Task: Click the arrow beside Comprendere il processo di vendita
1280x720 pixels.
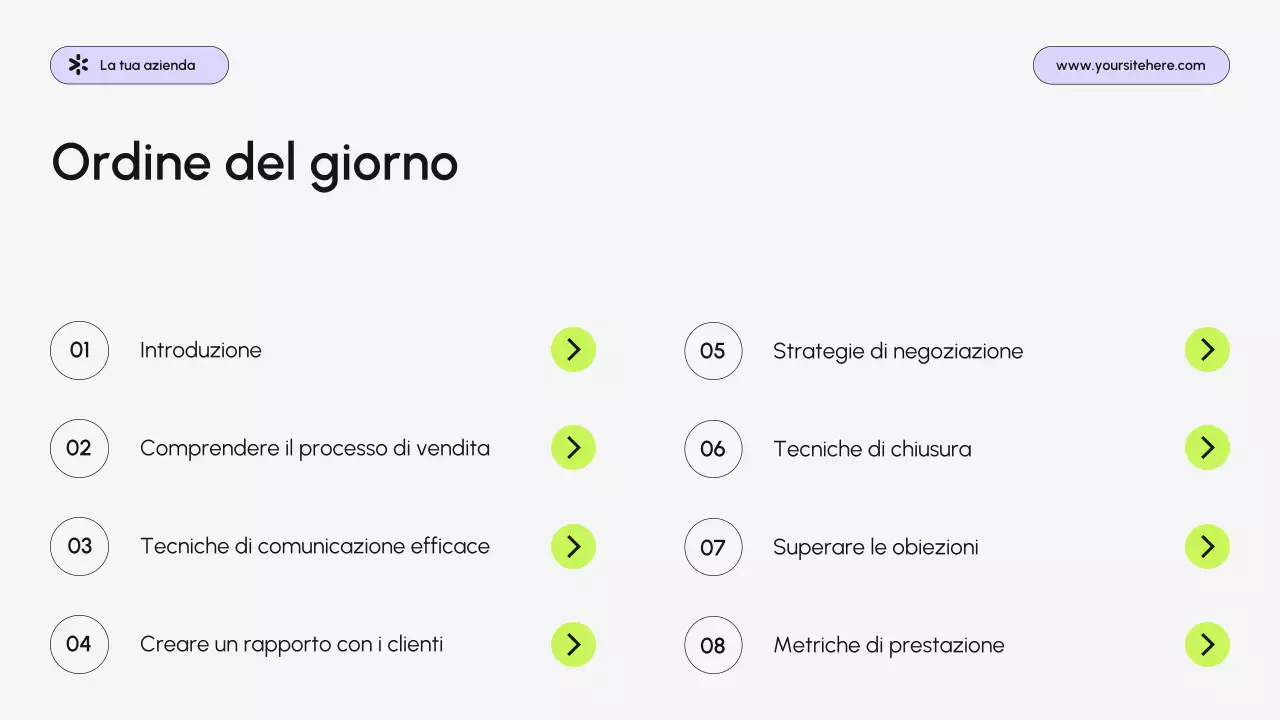Action: [573, 448]
